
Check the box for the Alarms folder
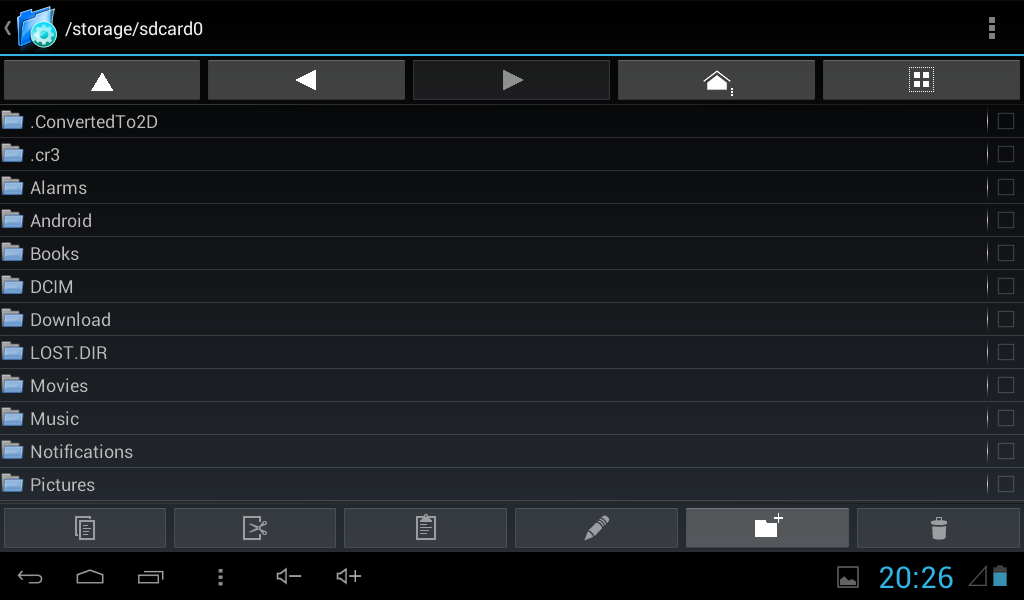click(1006, 187)
